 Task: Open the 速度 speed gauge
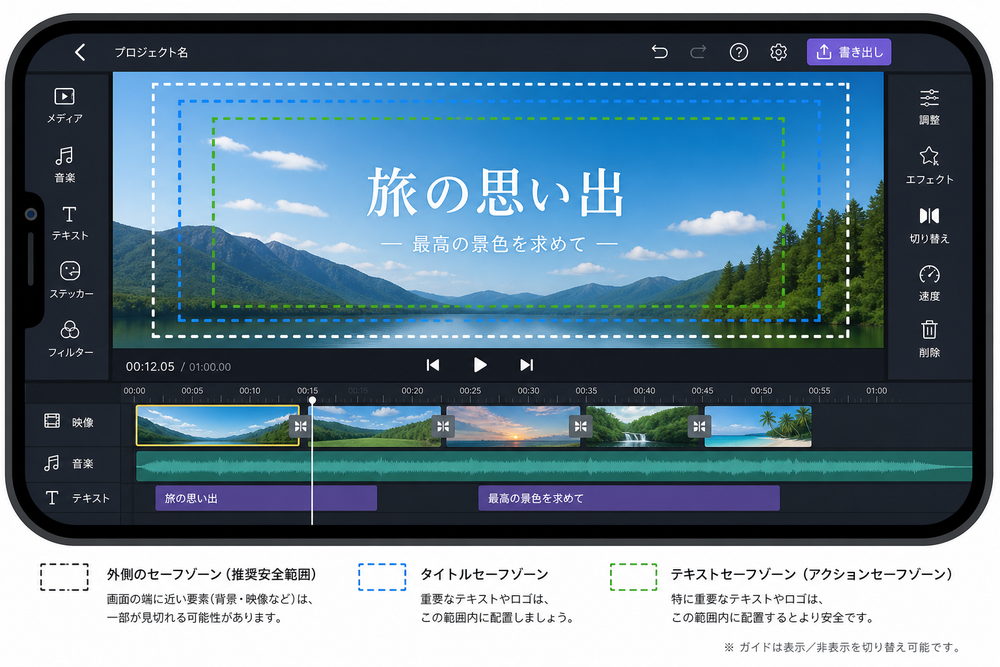[x=929, y=283]
